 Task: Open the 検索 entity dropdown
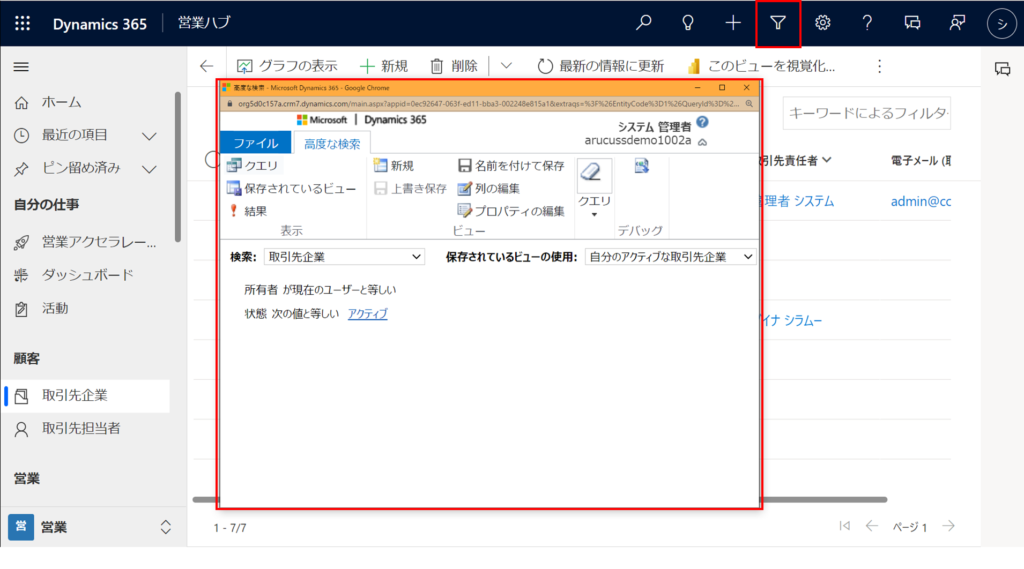tap(344, 257)
